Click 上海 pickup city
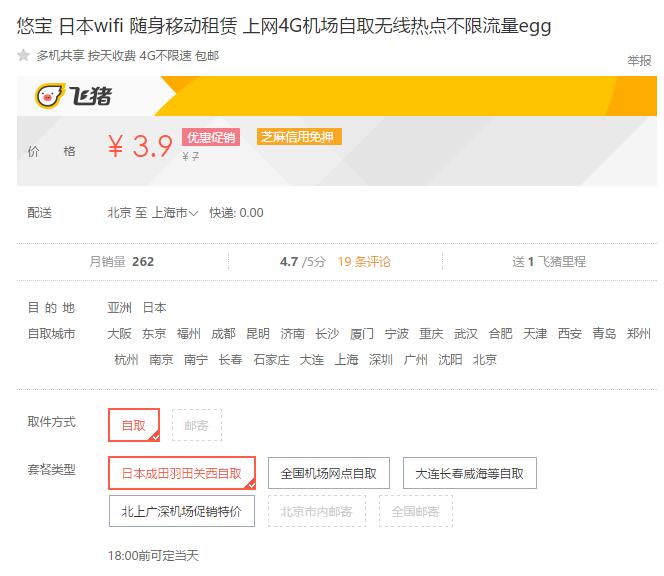Image resolution: width=664 pixels, height=576 pixels. pos(346,360)
